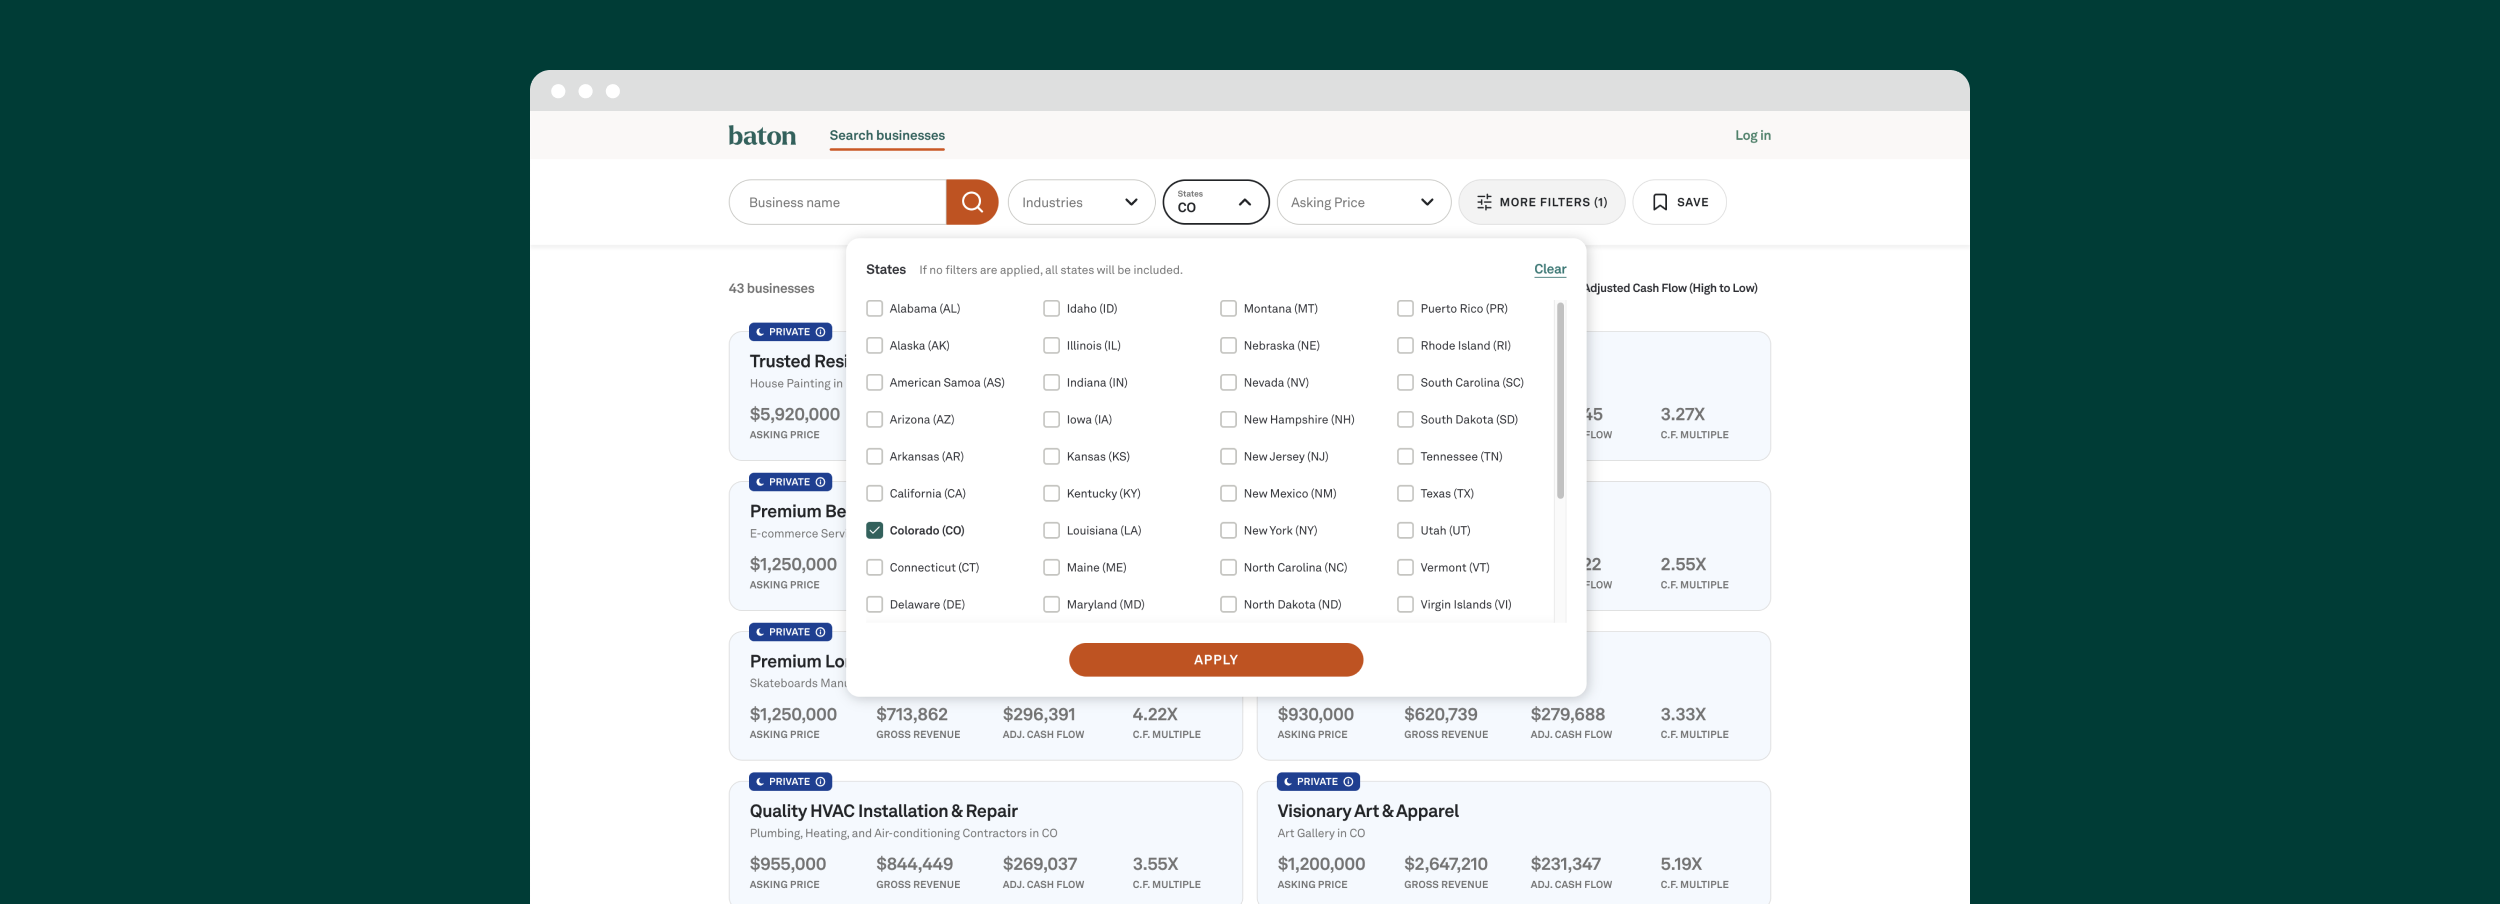Save this search with SAVE button
The height and width of the screenshot is (904, 2500).
pyautogui.click(x=1680, y=202)
